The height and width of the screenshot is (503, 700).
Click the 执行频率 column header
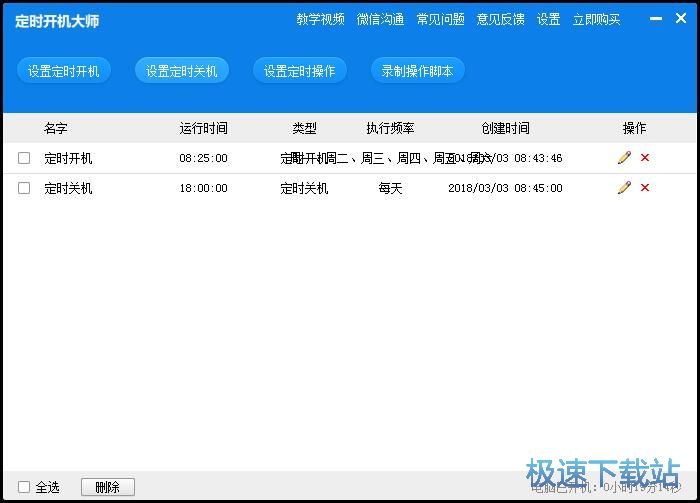coord(390,129)
